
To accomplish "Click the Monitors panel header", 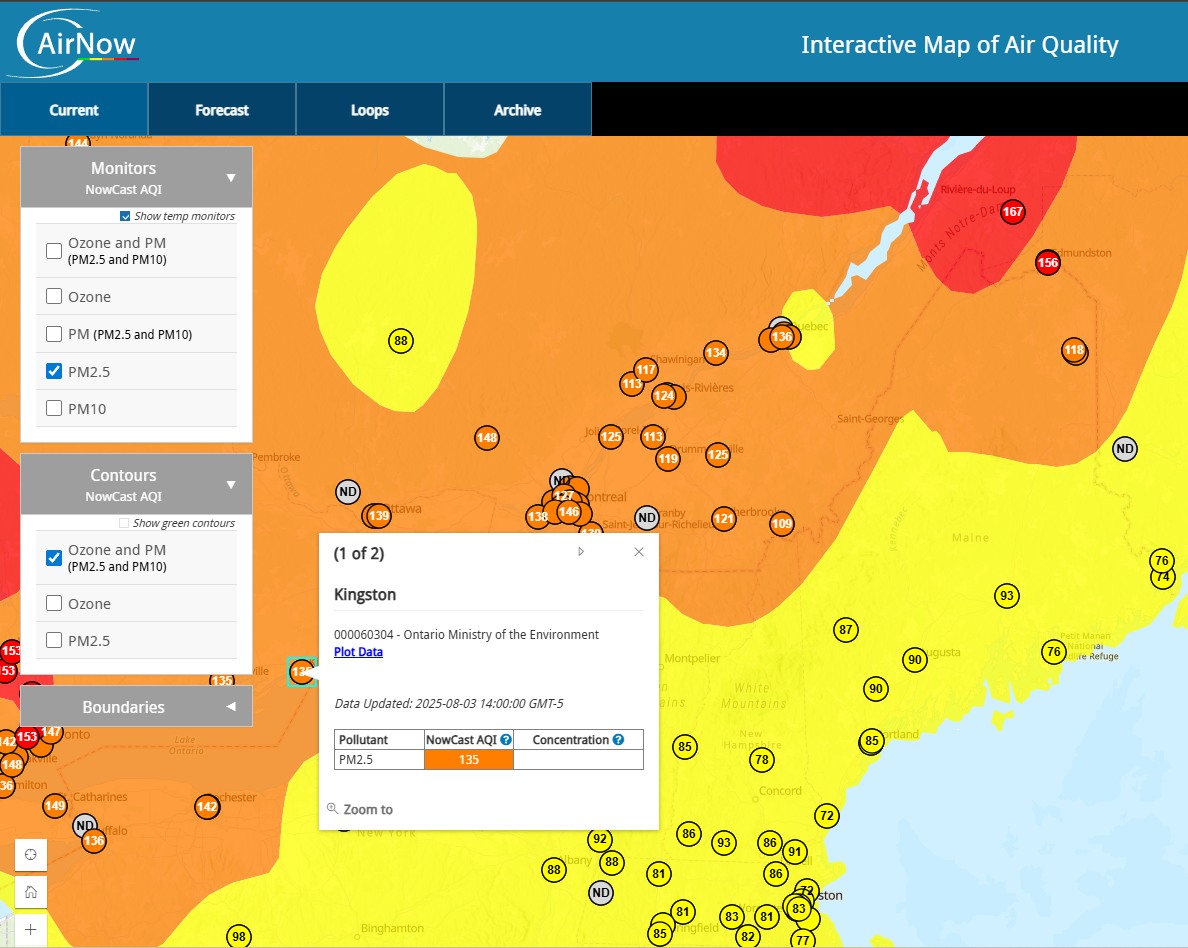I will (x=136, y=177).
